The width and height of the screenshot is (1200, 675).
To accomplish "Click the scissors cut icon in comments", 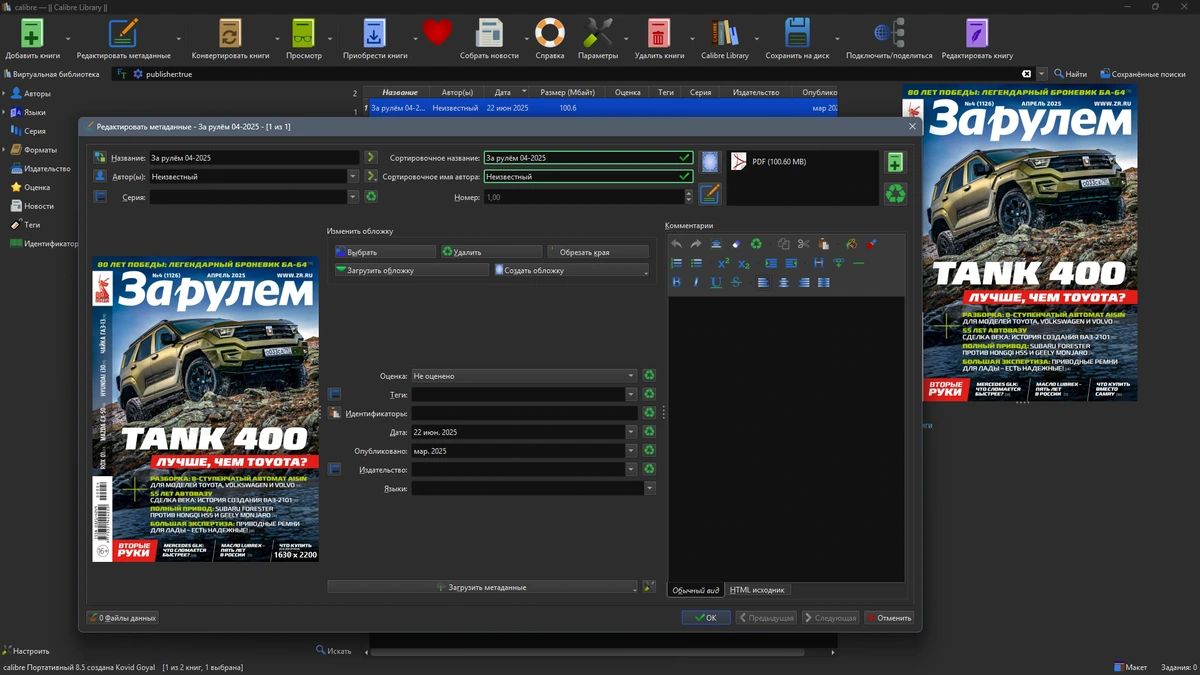I will [x=803, y=244].
